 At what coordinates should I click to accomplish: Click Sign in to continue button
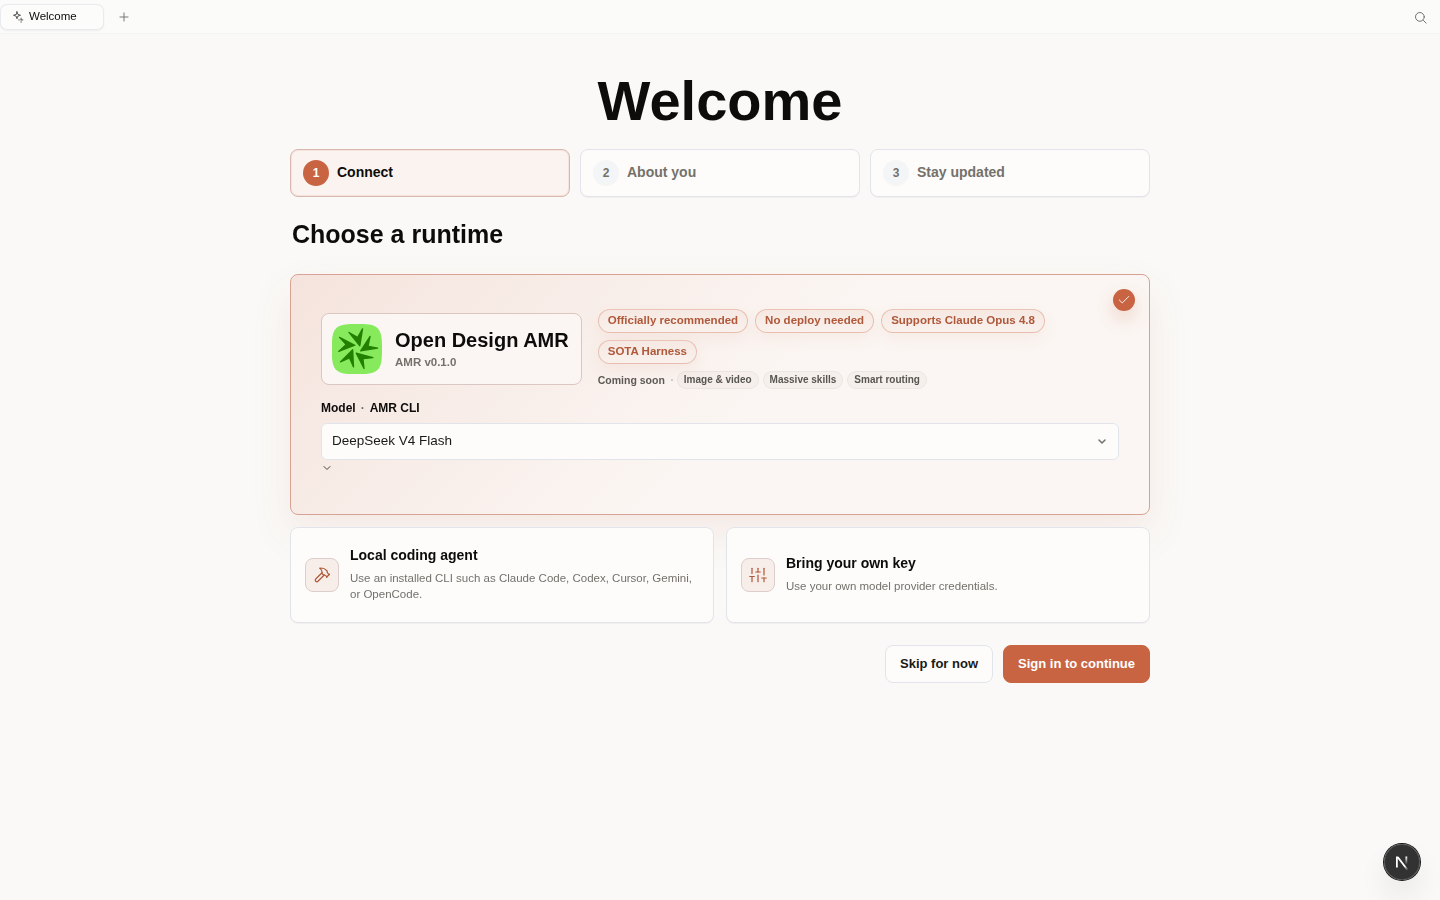tap(1076, 664)
